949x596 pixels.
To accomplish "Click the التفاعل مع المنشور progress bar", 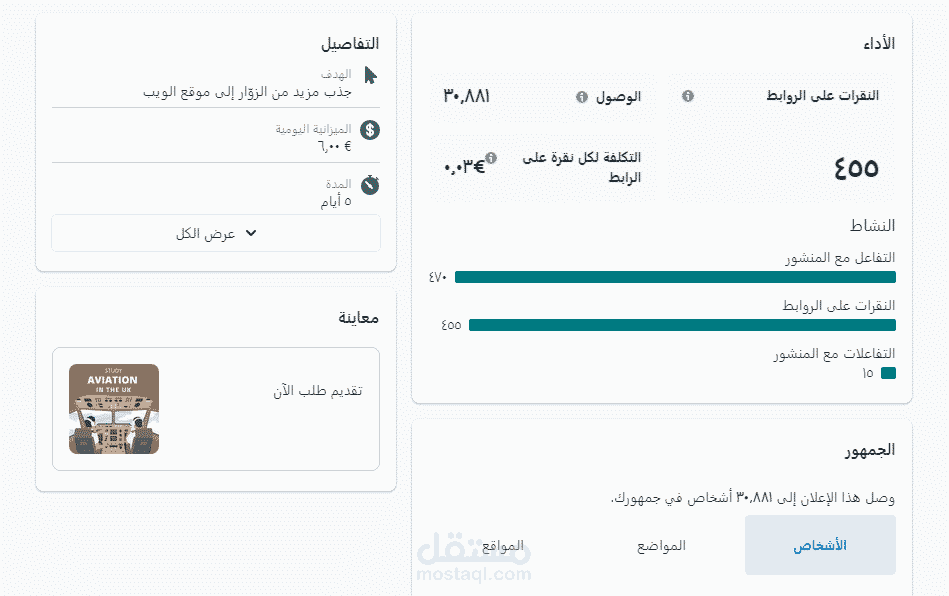I will [x=675, y=276].
